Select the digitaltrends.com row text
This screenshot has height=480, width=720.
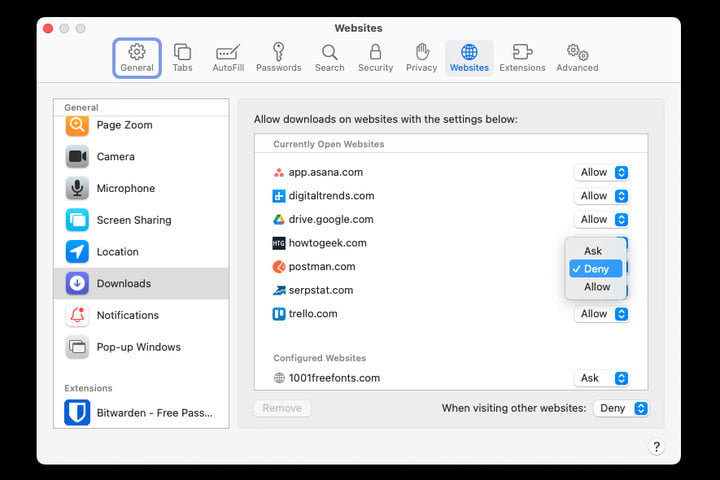click(331, 196)
